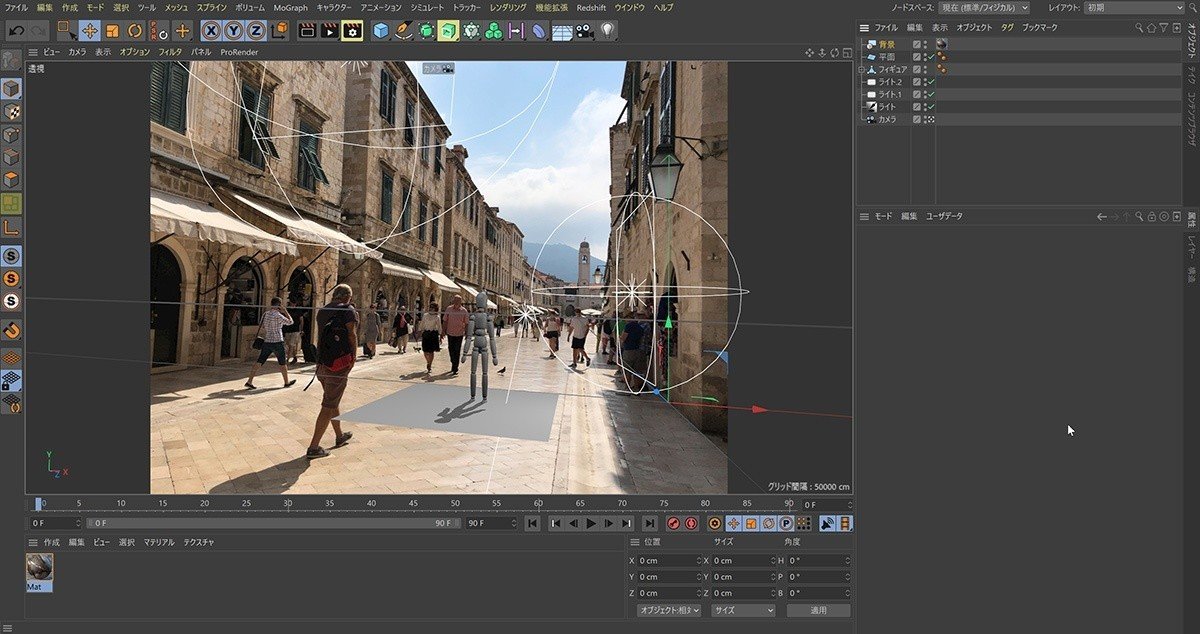Toggle the Z axis lock

click(256, 31)
